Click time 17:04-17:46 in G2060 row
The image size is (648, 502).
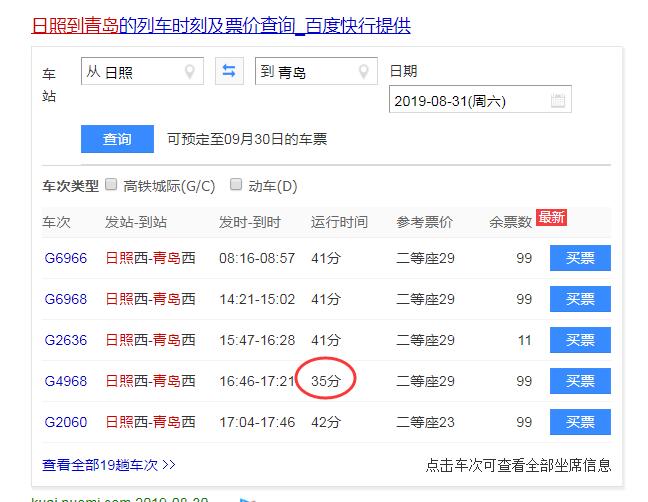(x=257, y=422)
